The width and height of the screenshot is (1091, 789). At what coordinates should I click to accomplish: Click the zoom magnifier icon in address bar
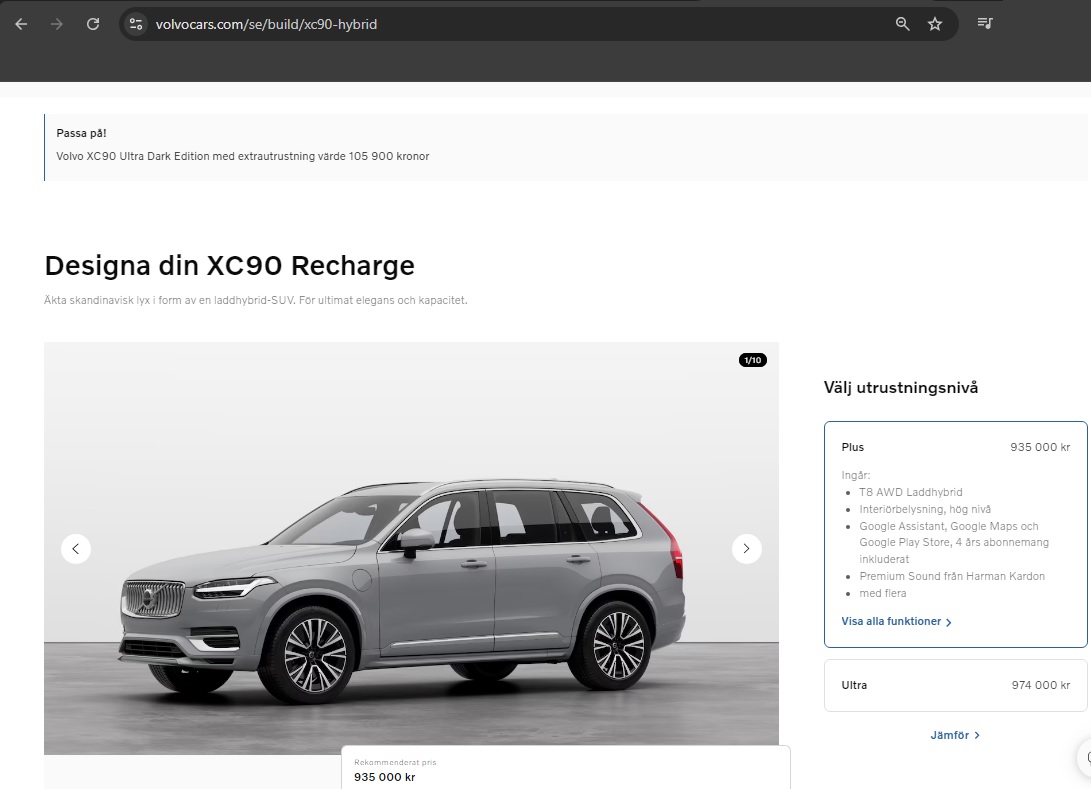click(x=902, y=24)
